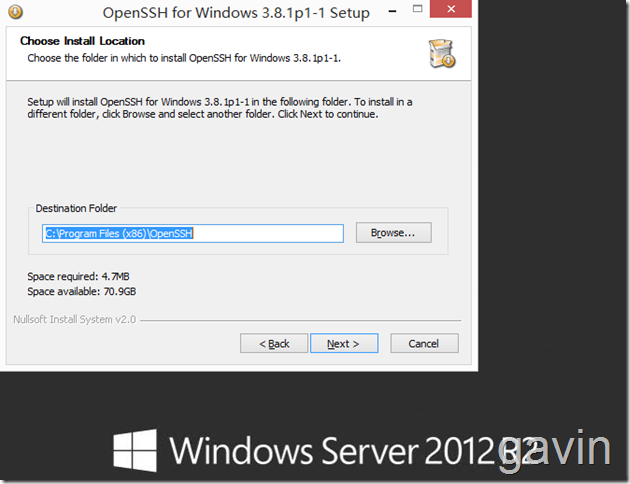The height and width of the screenshot is (484, 630).
Task: Click the 'Nullsoft Install System v2.0' label
Action: pos(75,319)
